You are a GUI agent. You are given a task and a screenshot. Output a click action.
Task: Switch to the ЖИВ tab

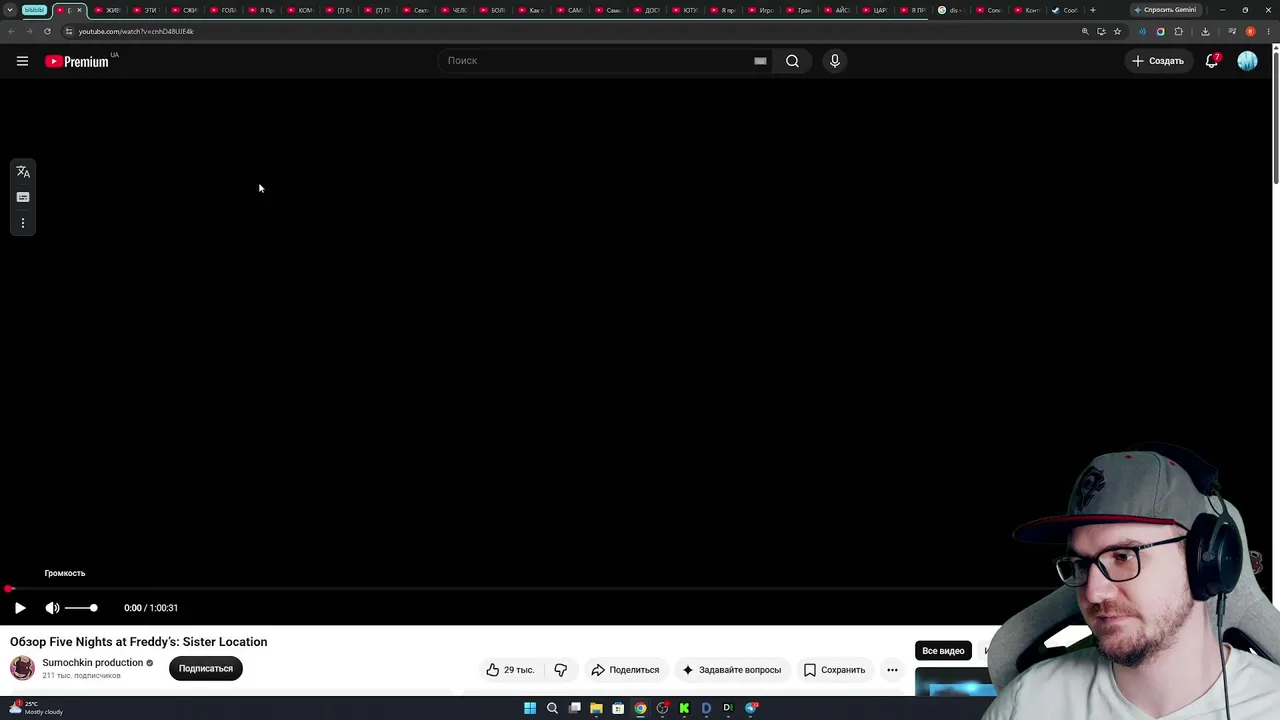(x=107, y=10)
